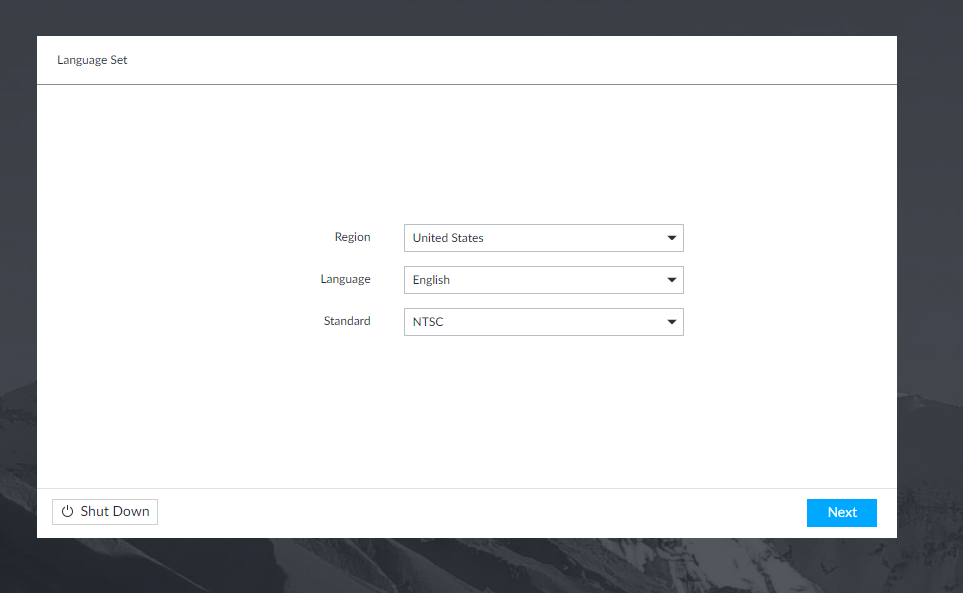Click the "Region" field label
The height and width of the screenshot is (593, 963).
pyautogui.click(x=353, y=237)
